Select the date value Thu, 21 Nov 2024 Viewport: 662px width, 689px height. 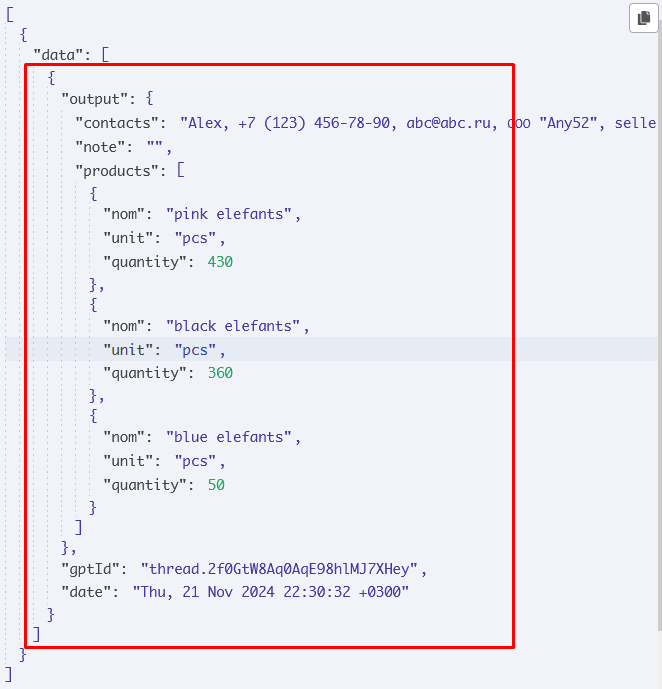coord(271,592)
